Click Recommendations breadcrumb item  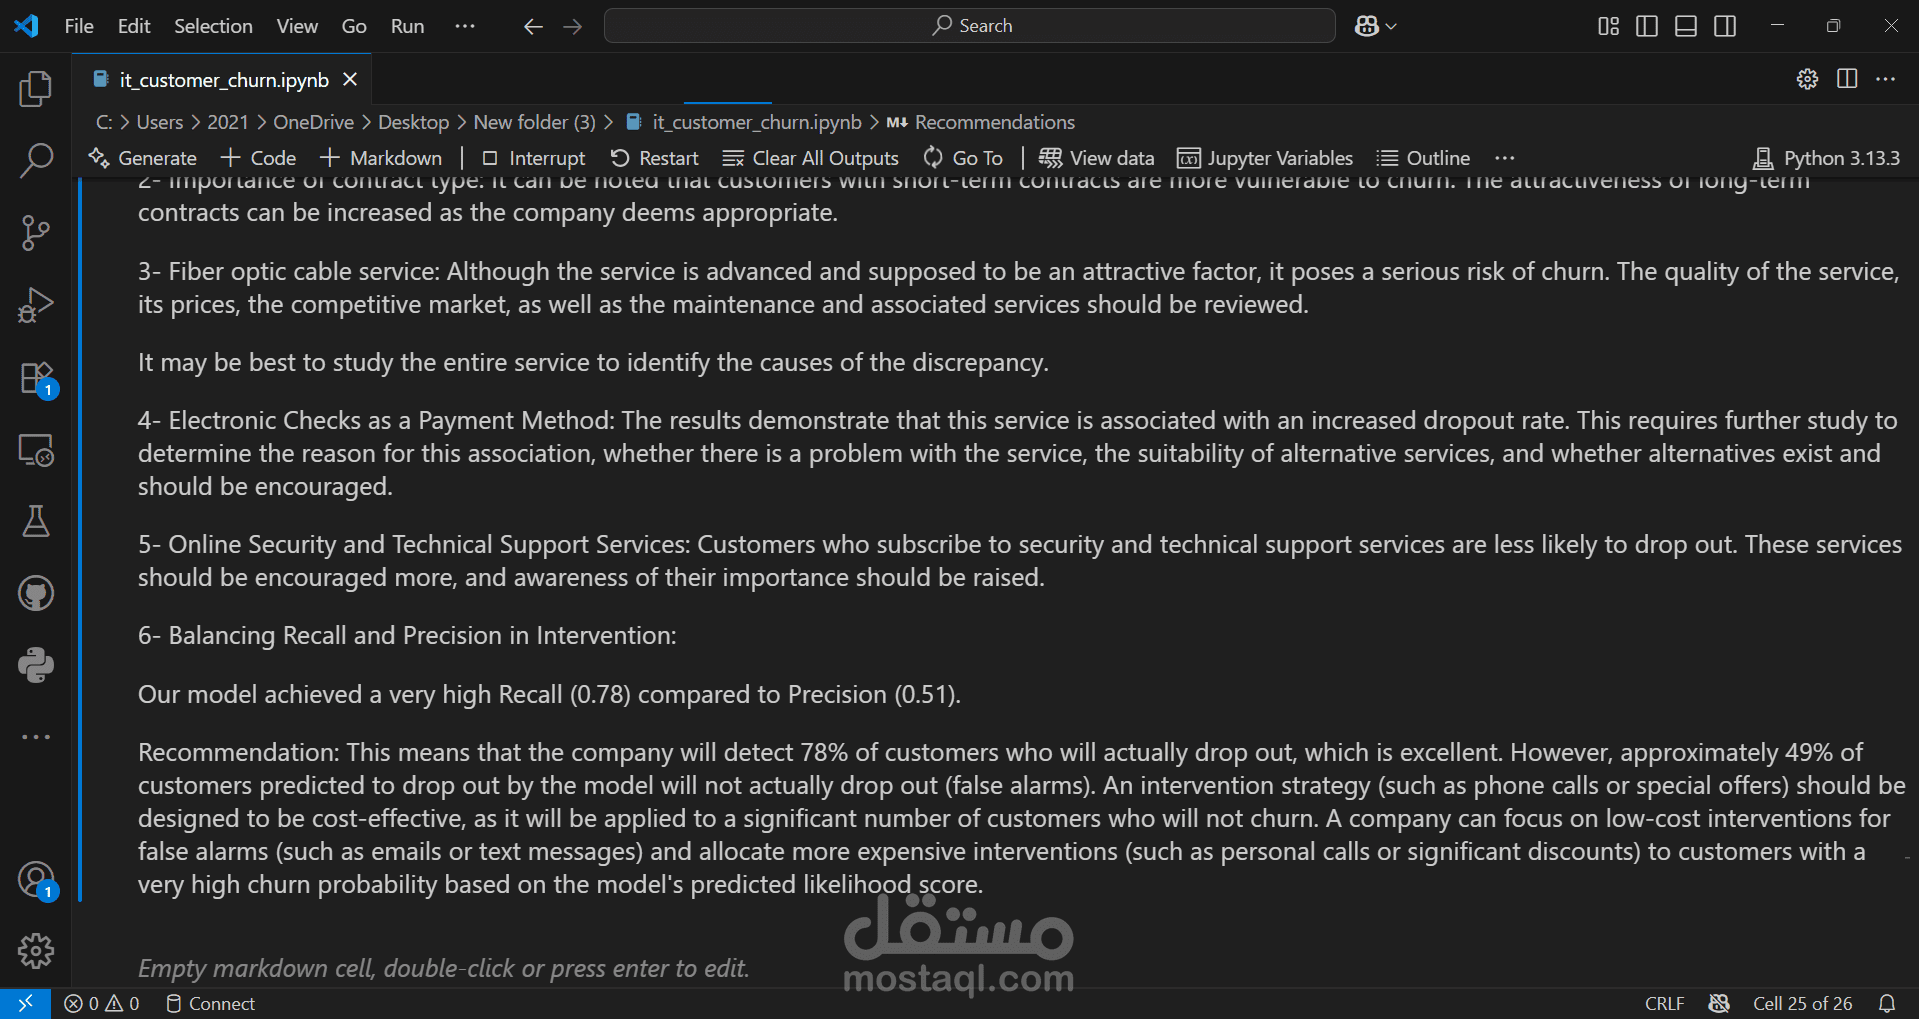[994, 122]
